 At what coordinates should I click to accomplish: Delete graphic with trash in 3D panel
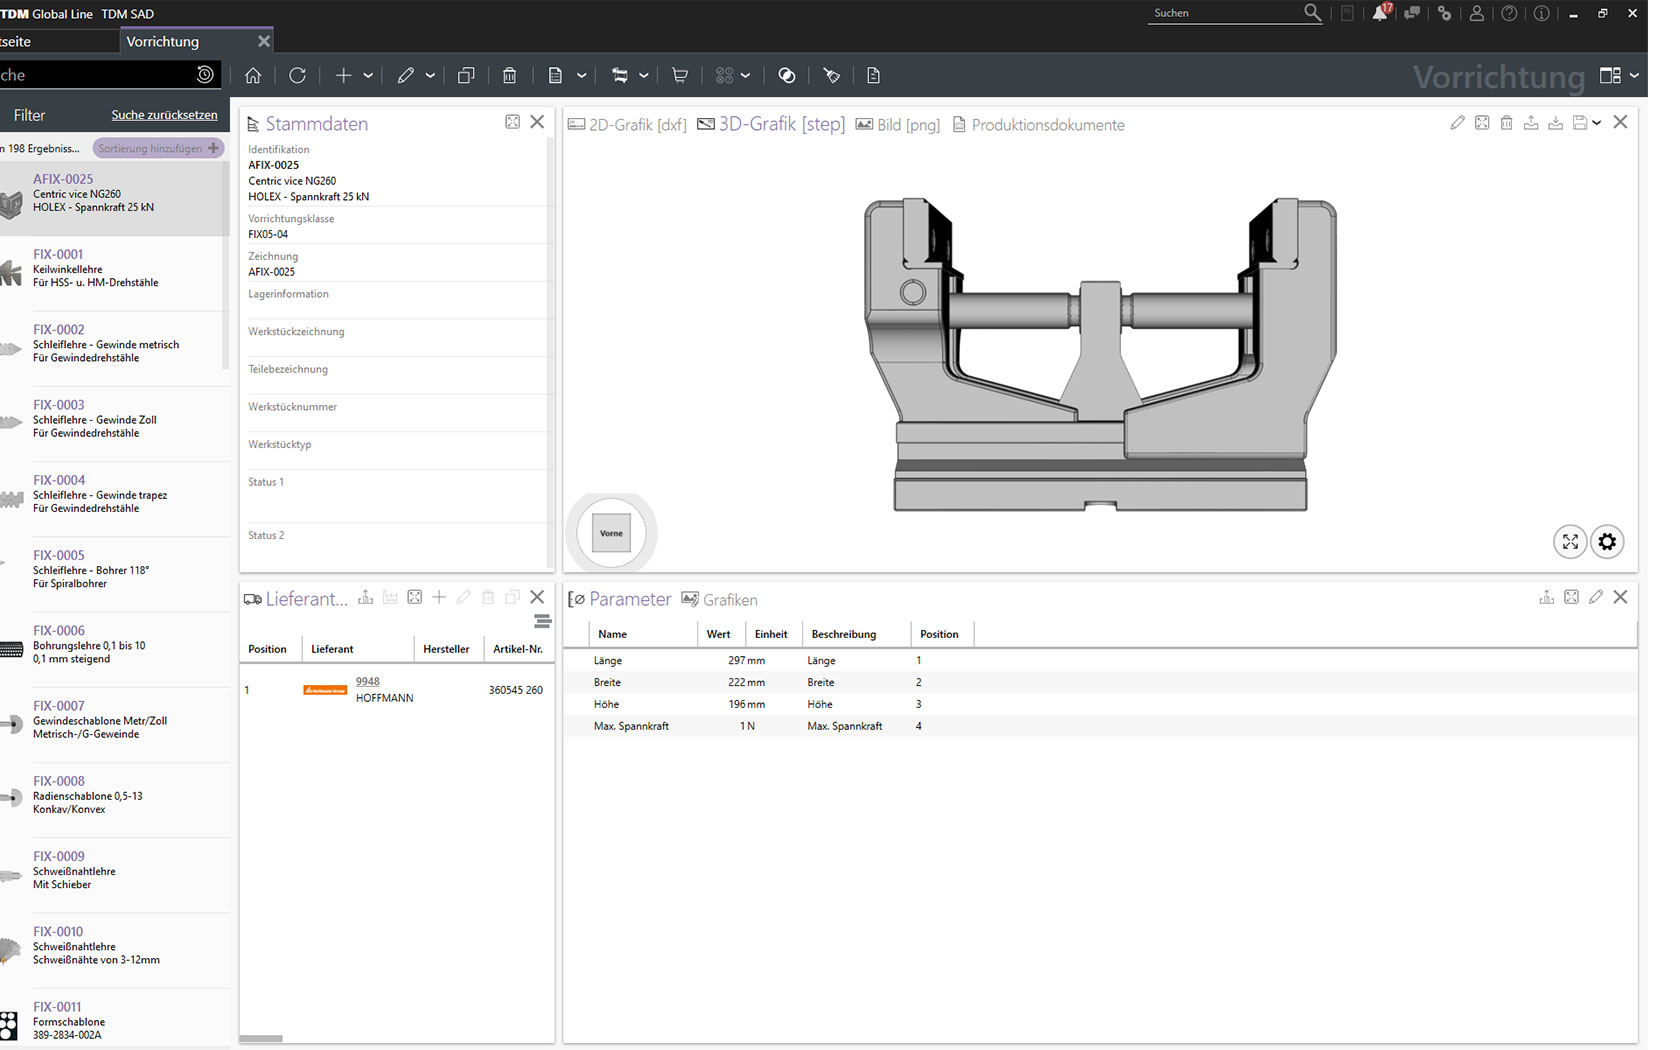(x=1506, y=122)
